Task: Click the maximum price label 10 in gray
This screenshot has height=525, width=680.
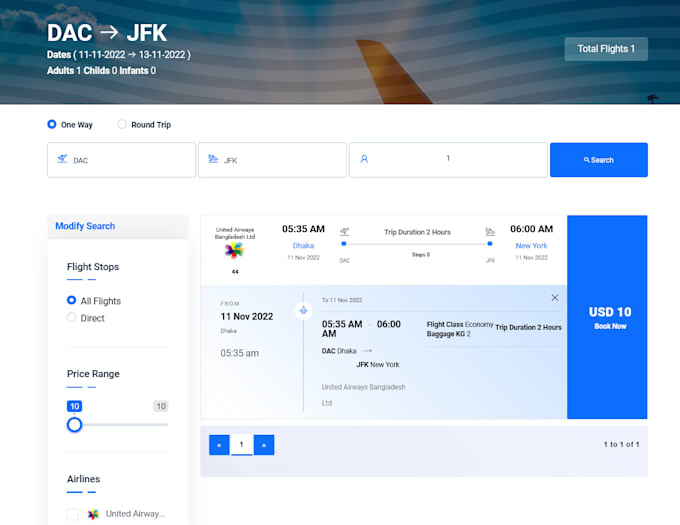Action: click(161, 406)
